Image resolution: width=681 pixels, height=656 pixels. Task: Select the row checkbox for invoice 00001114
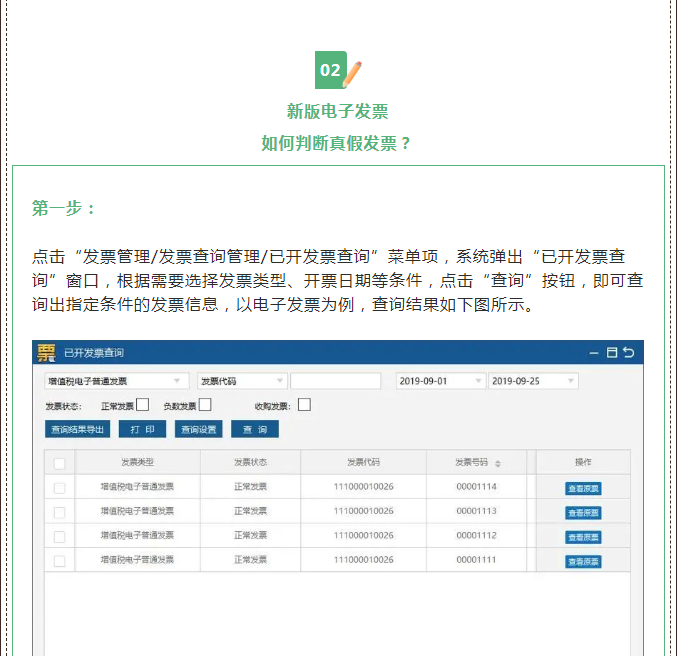60,488
